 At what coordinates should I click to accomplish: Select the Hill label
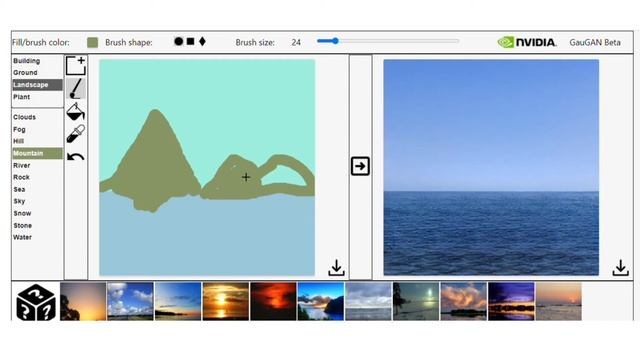pos(18,141)
